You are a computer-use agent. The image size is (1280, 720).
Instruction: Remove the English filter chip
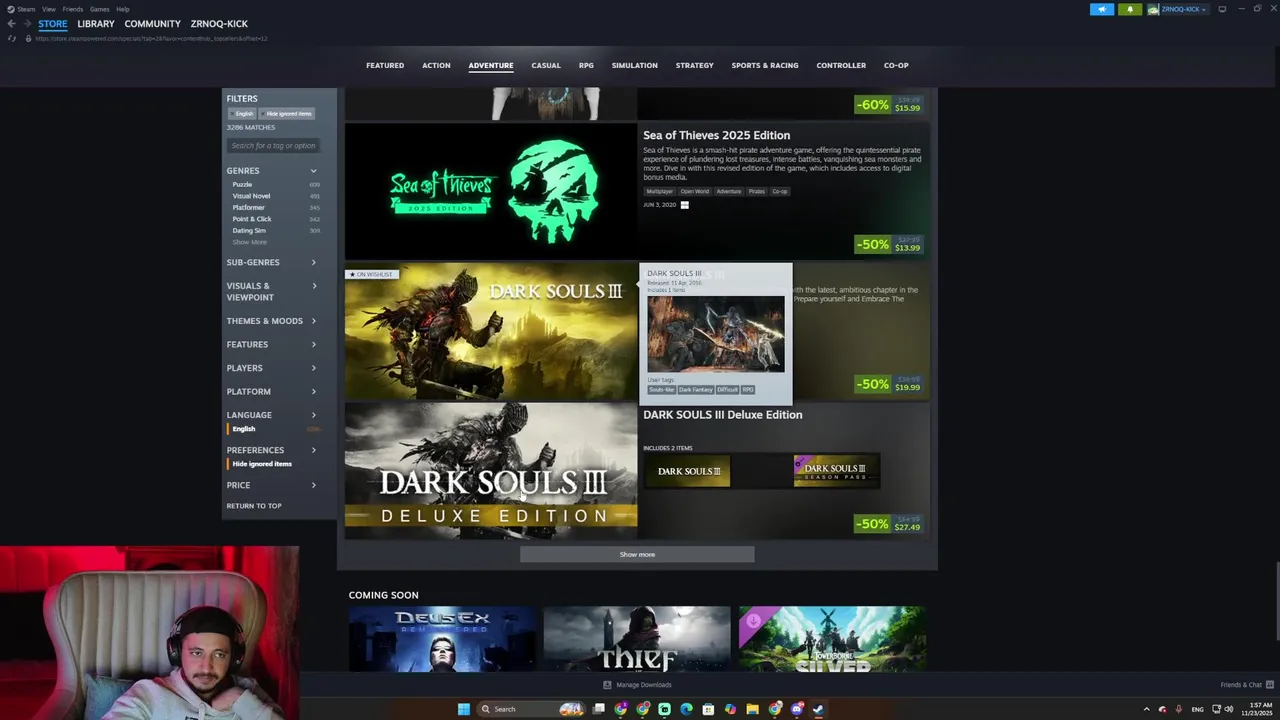click(x=242, y=114)
